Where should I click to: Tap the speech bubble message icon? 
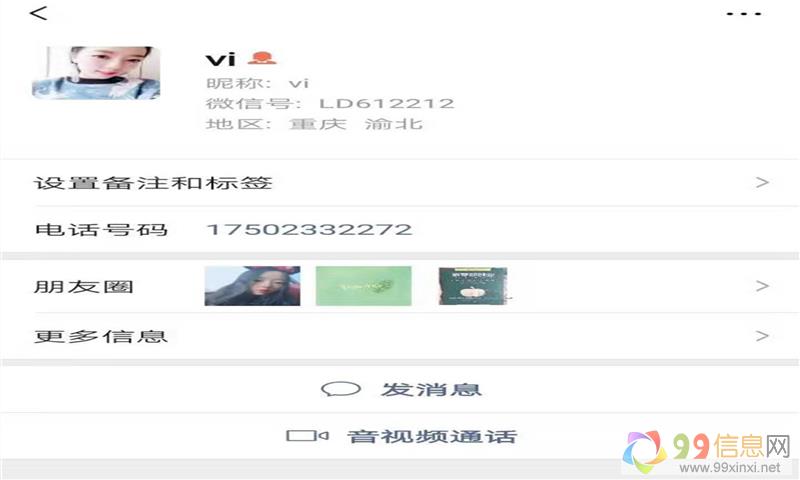[x=341, y=389]
